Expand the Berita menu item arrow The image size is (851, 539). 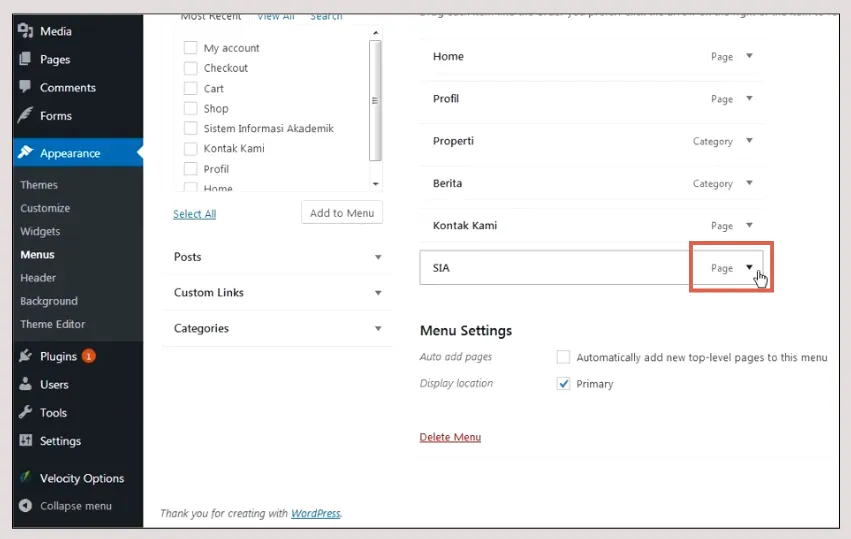(x=749, y=183)
